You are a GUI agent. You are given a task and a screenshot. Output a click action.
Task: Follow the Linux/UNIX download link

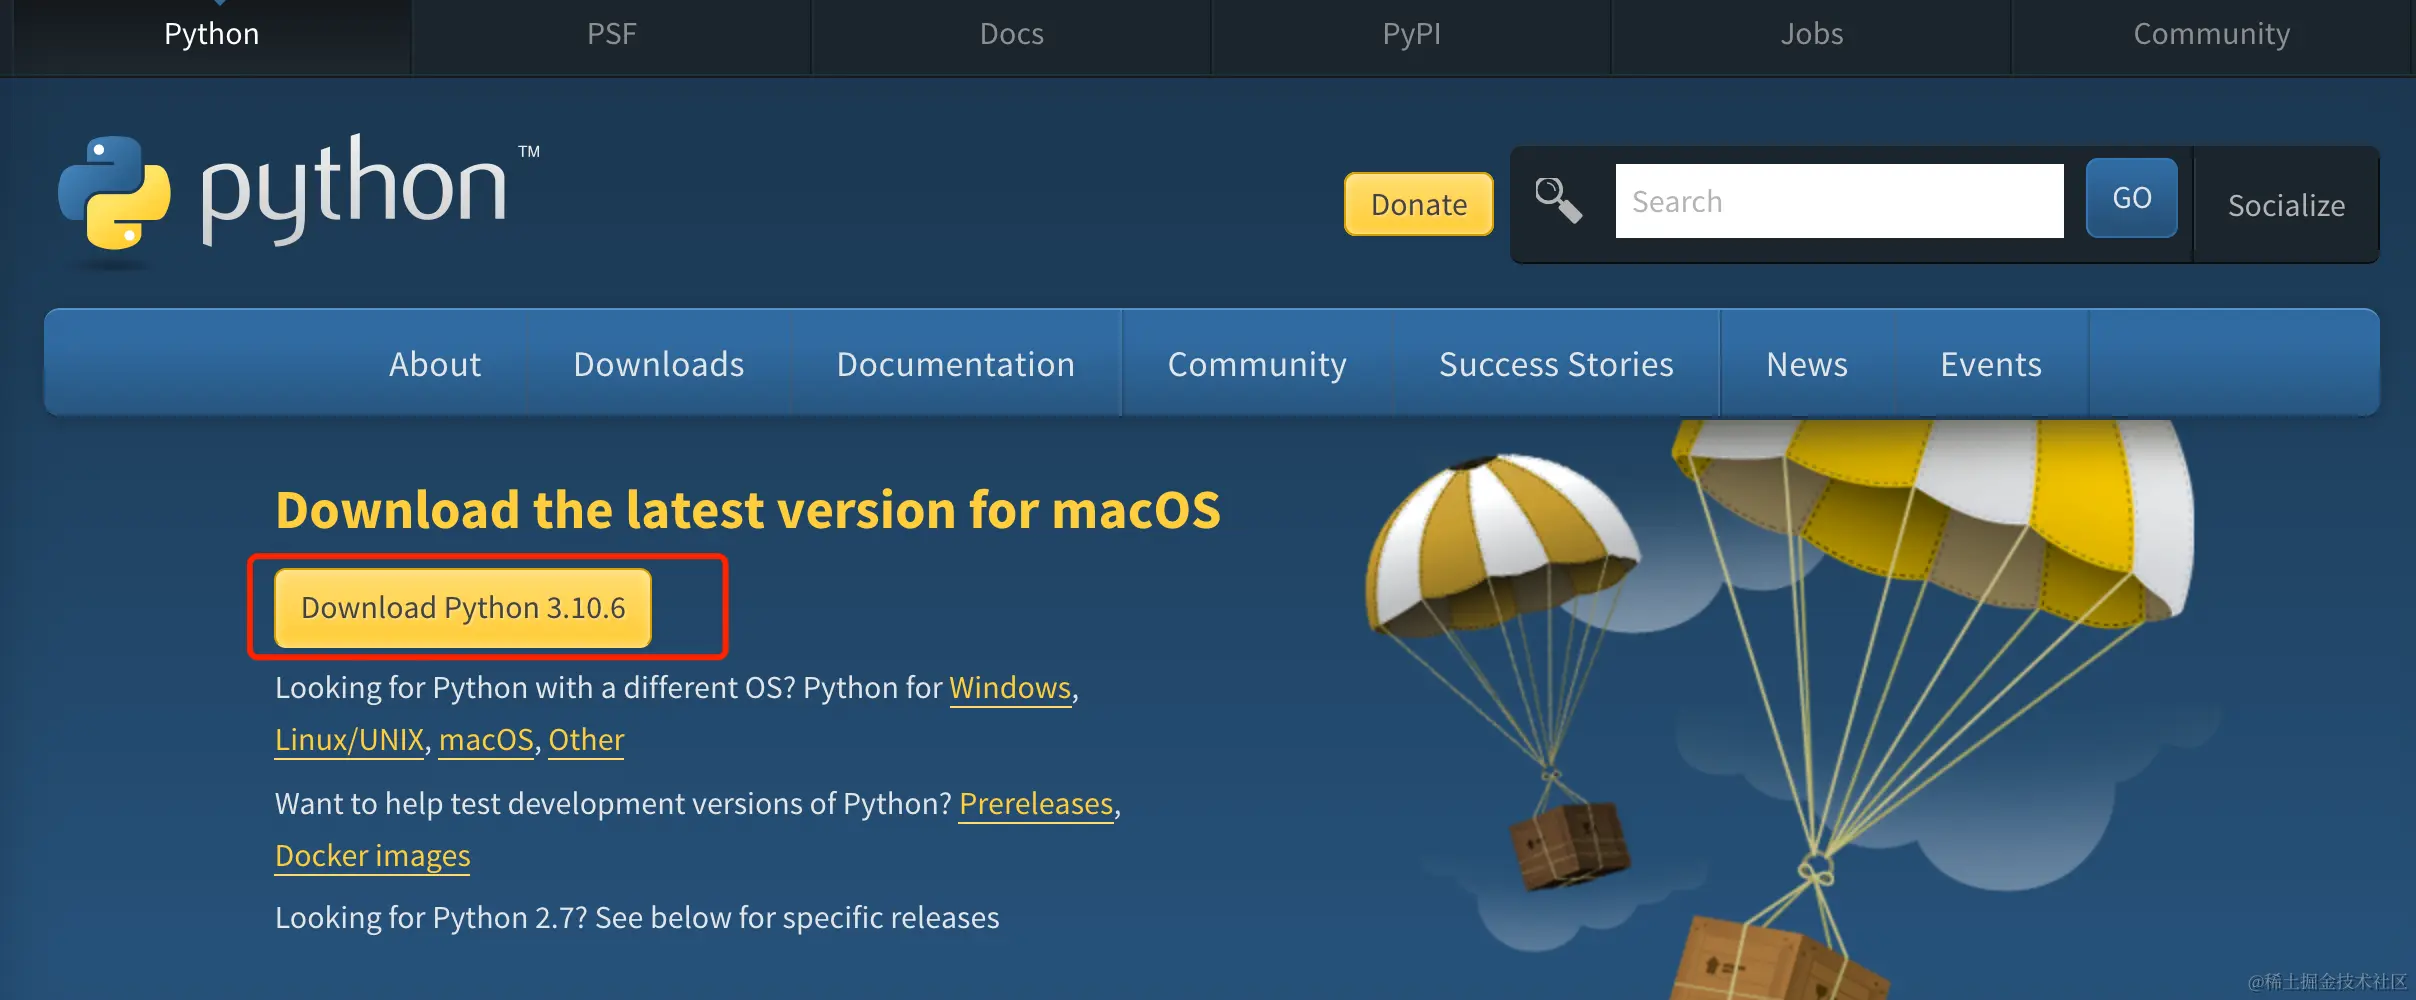349,740
